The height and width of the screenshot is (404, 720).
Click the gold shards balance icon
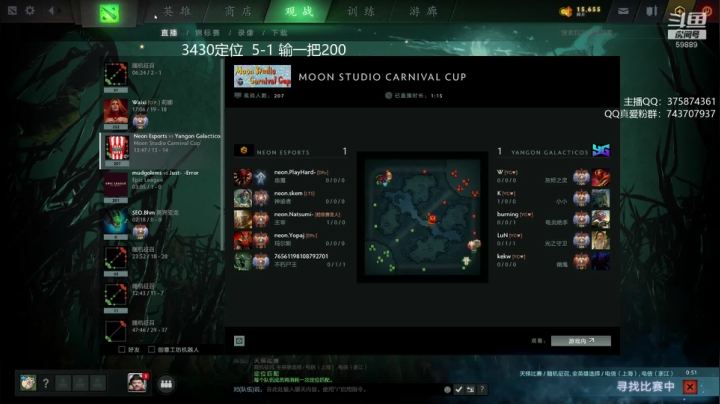[566, 11]
